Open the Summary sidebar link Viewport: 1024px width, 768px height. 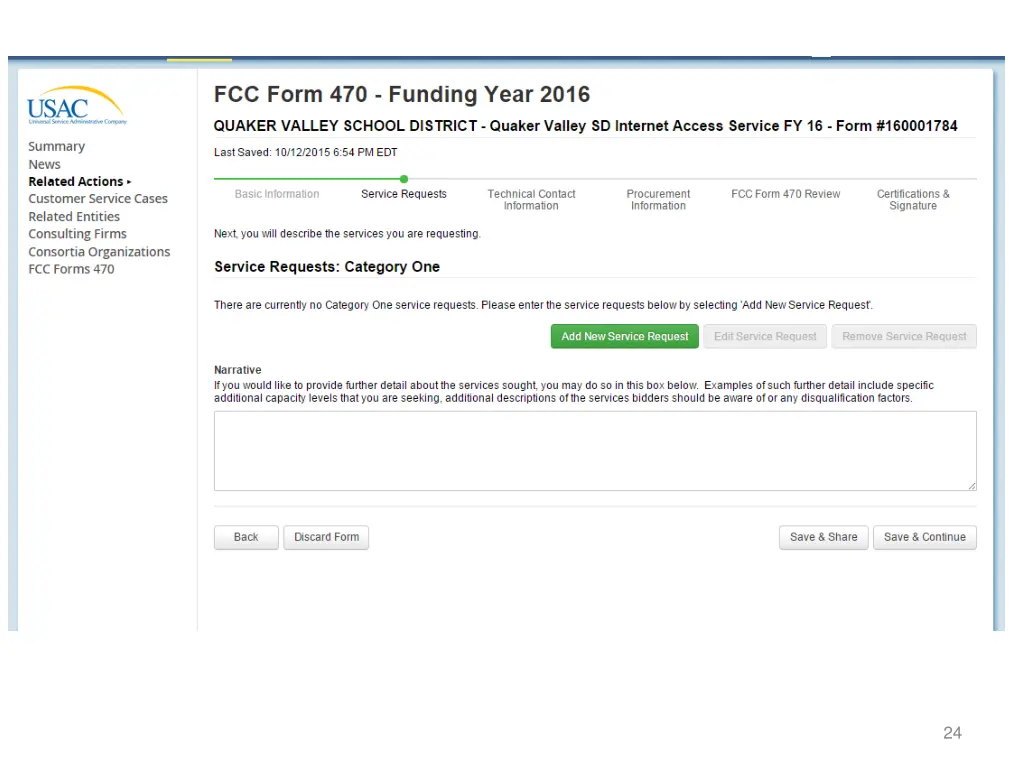[x=56, y=146]
